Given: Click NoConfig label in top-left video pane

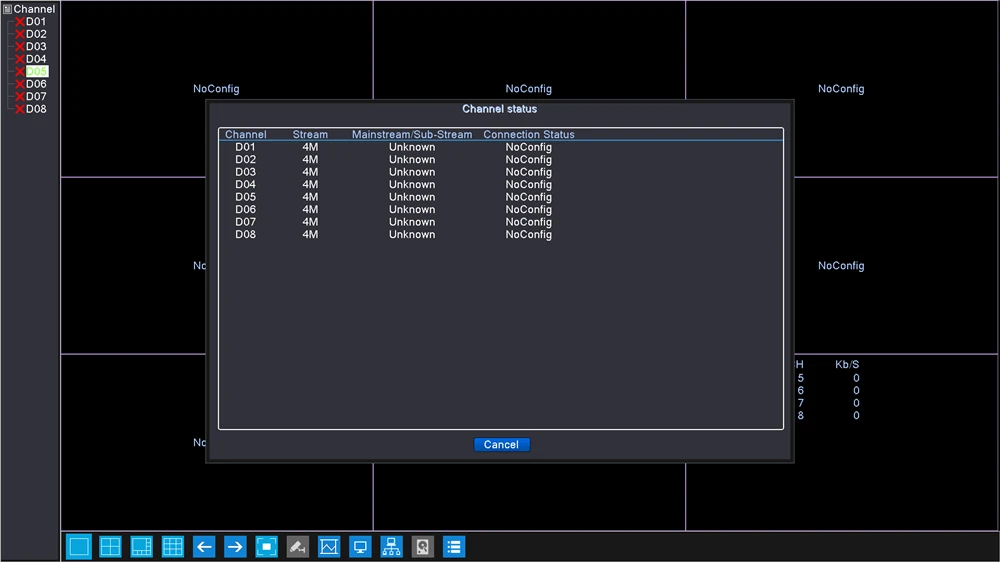Looking at the screenshot, I should [x=216, y=89].
